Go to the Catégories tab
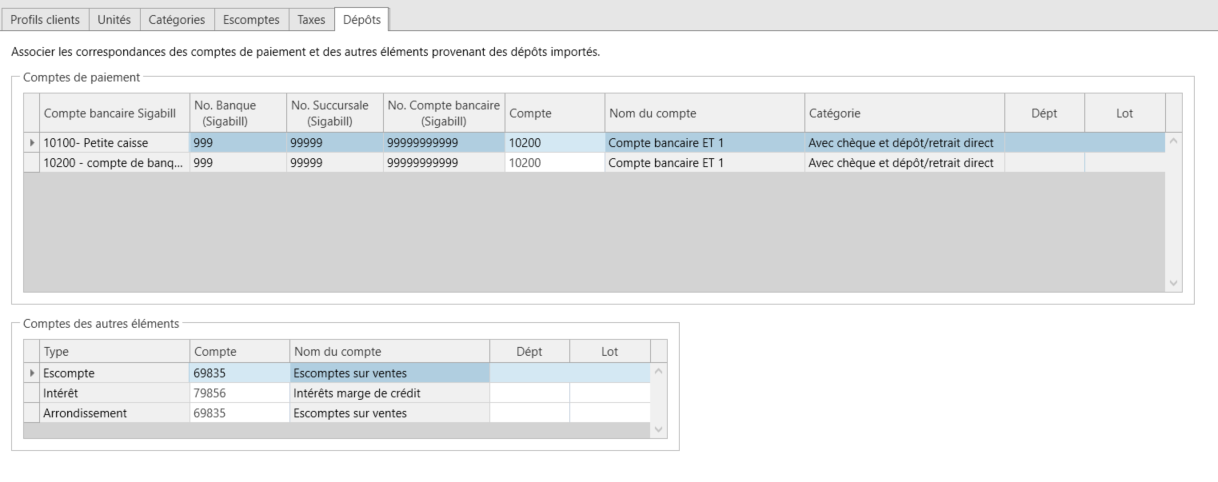 click(177, 20)
